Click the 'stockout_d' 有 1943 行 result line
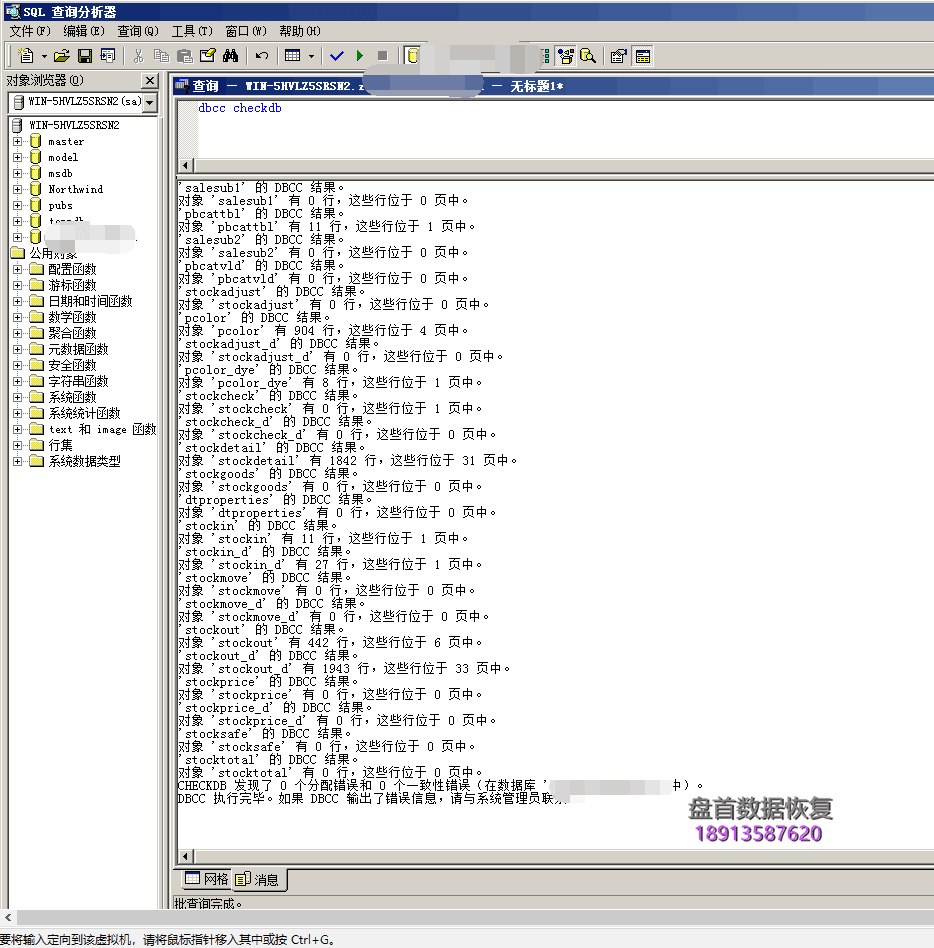 coord(344,669)
